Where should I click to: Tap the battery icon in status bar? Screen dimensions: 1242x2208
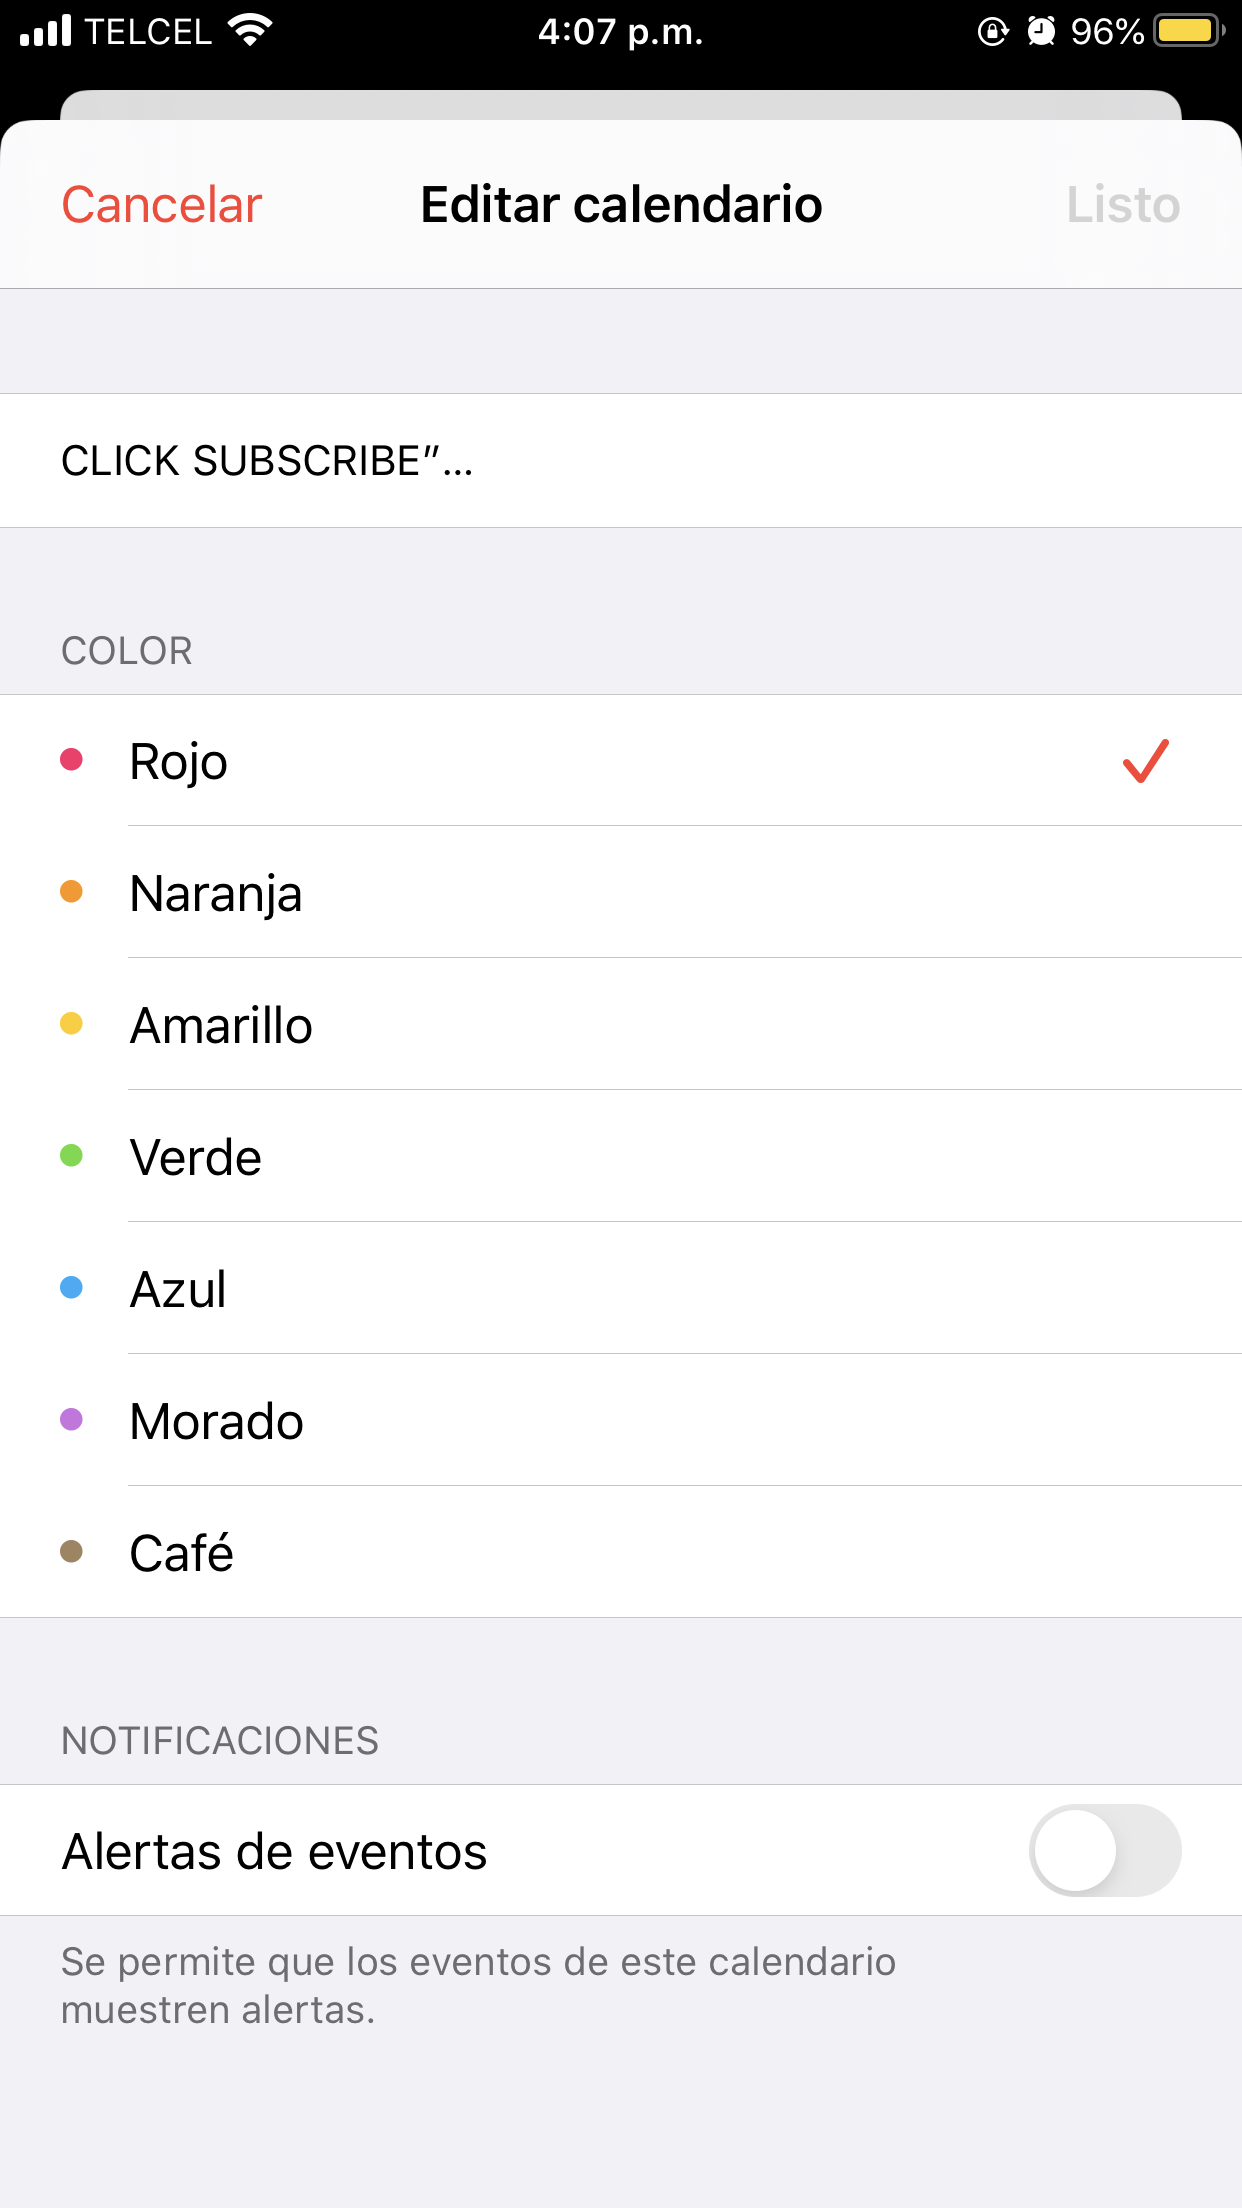click(1188, 31)
